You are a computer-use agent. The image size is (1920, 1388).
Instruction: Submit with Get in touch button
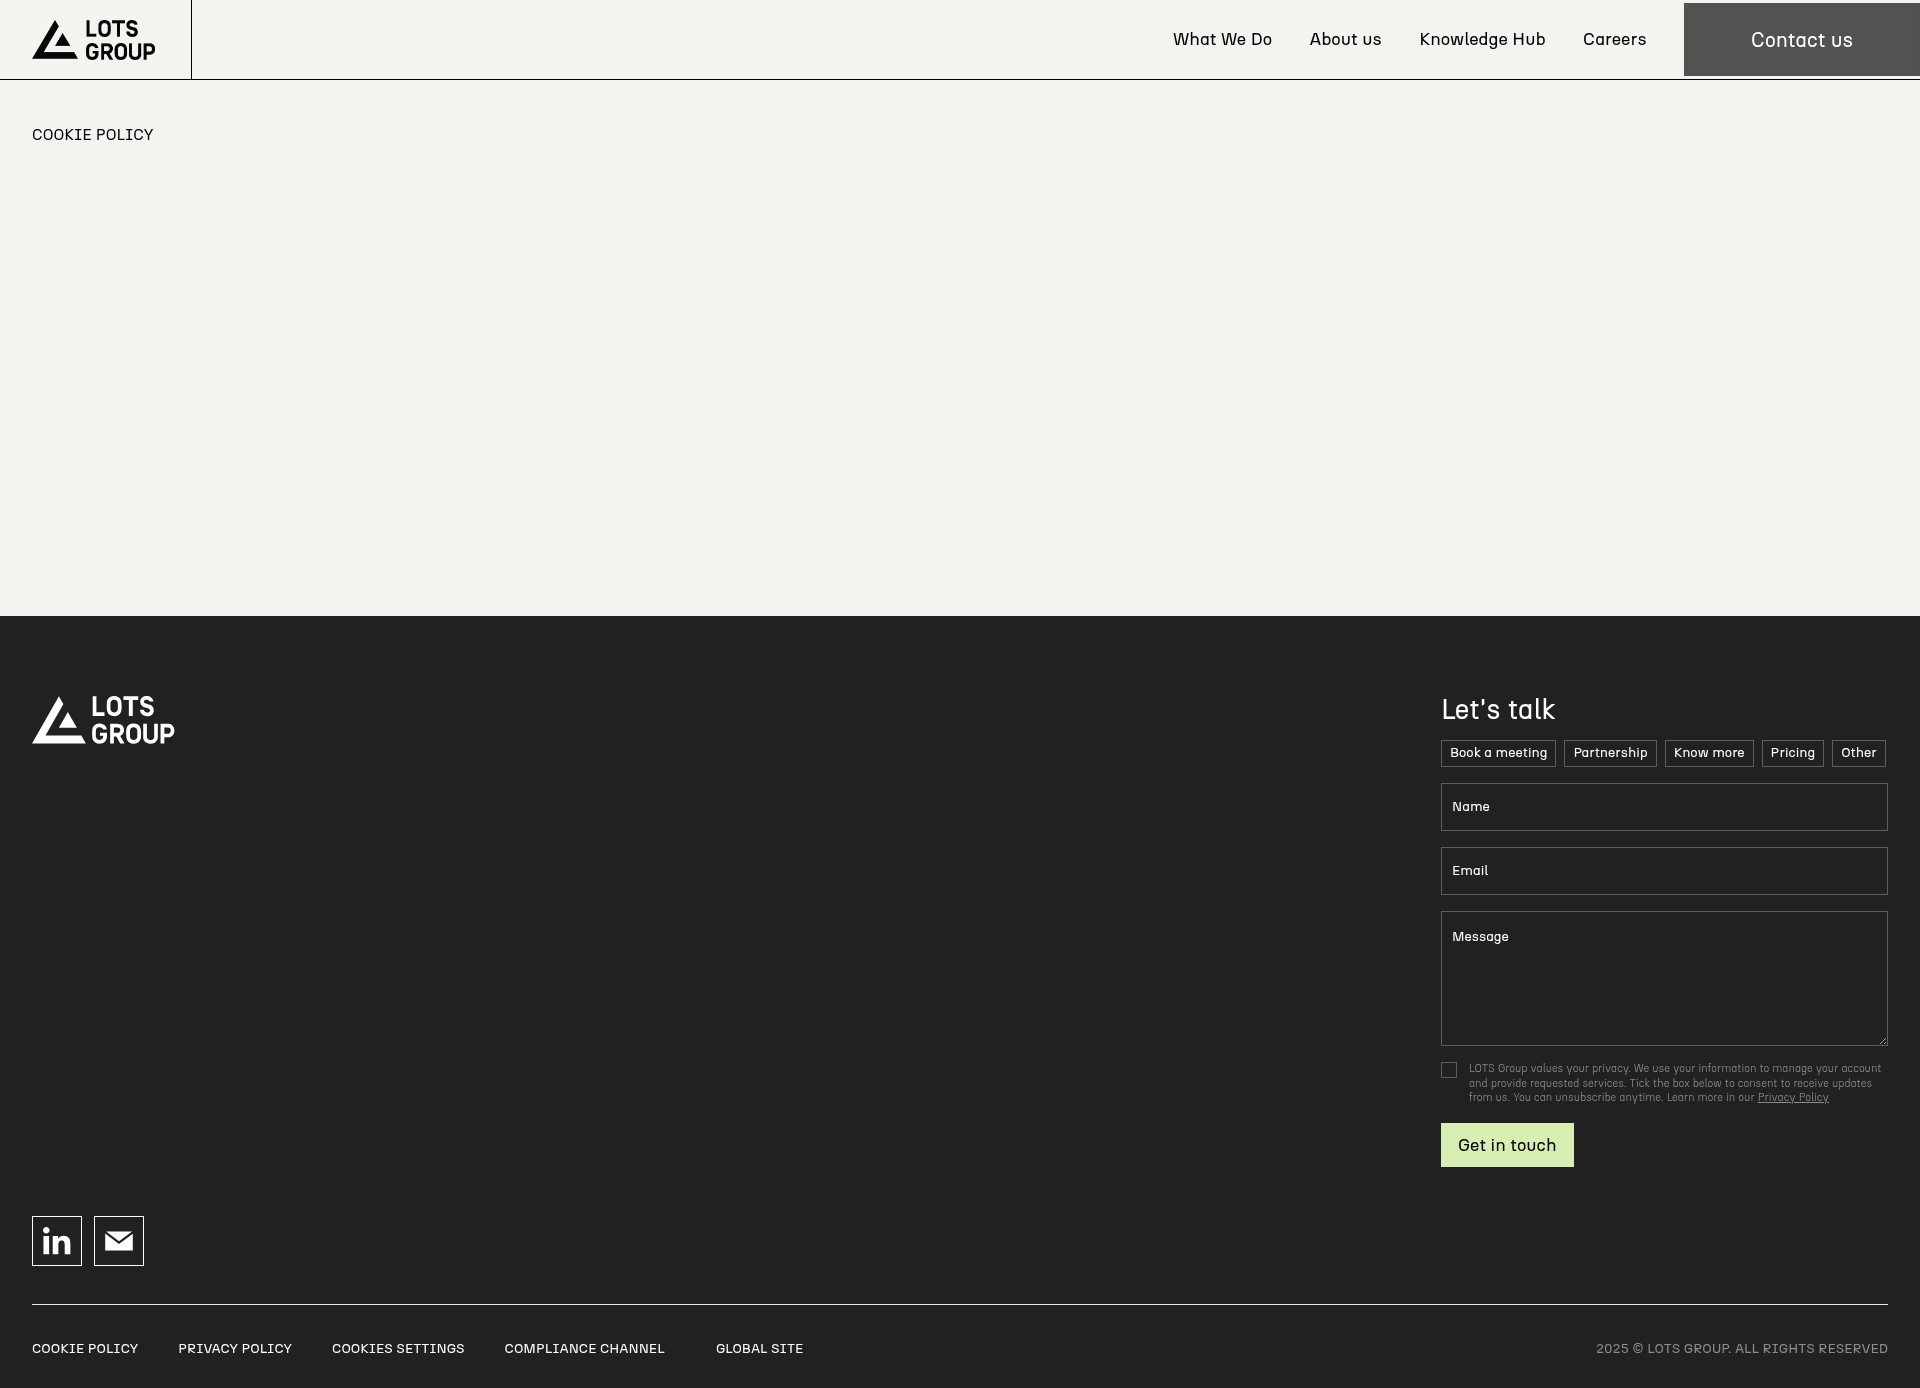[x=1507, y=1145]
